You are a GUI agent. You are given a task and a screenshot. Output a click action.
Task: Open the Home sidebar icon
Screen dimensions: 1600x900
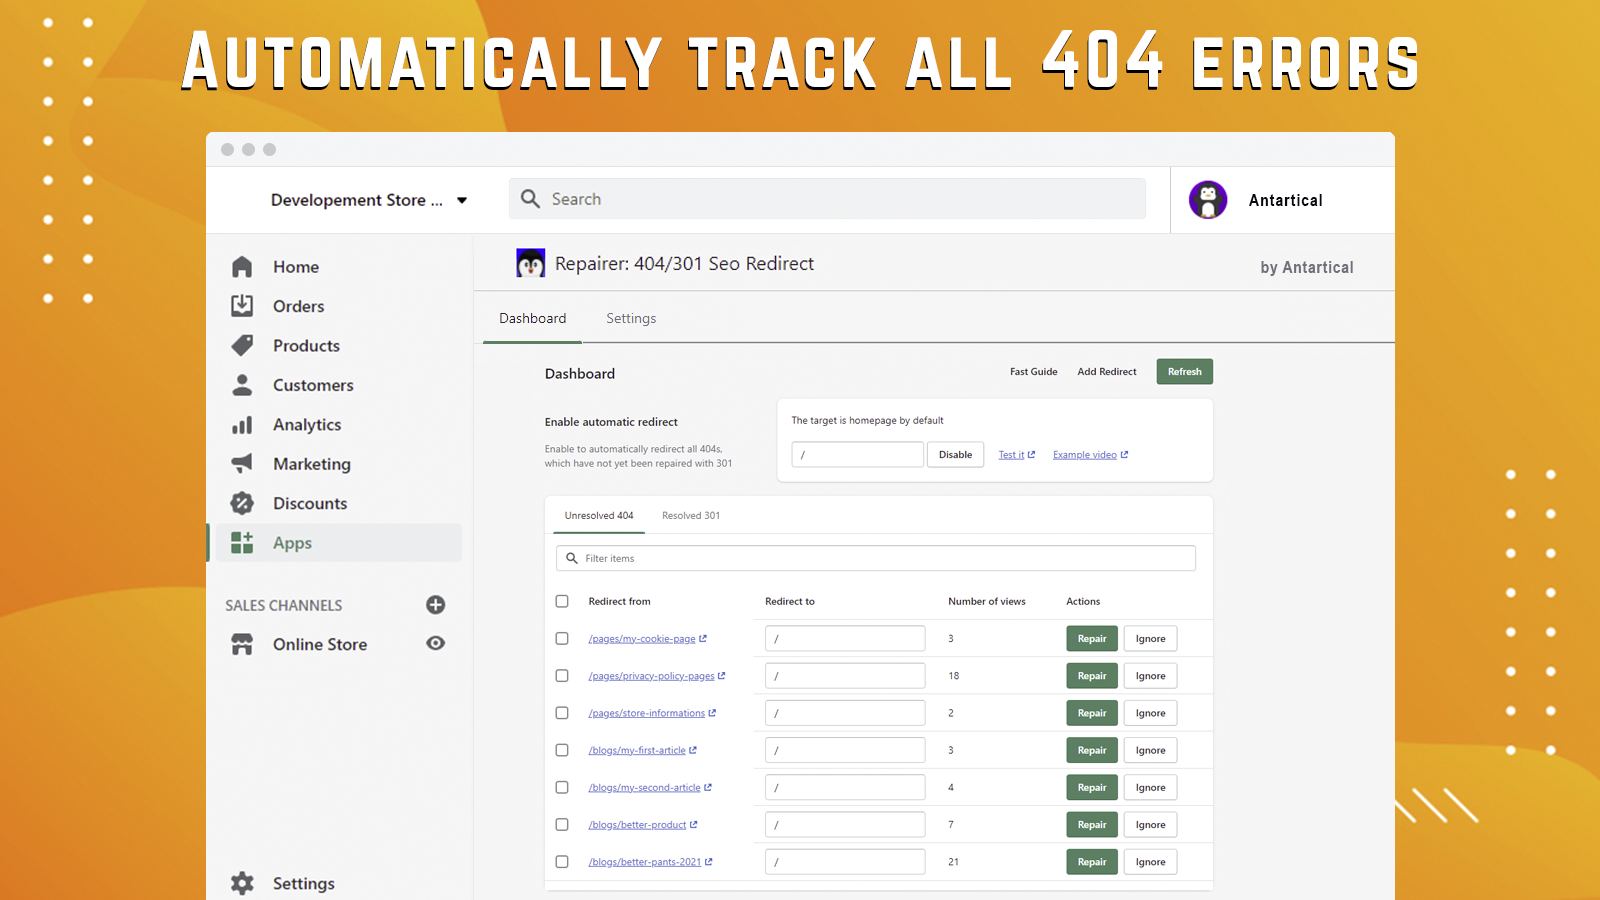[242, 267]
